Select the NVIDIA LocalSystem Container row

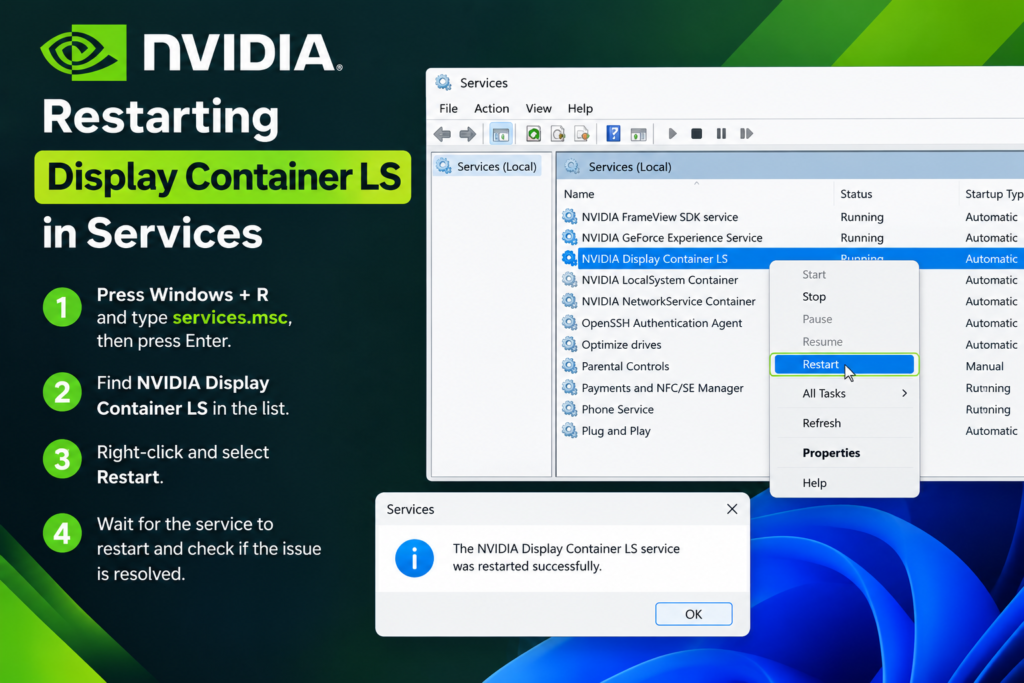click(x=664, y=280)
